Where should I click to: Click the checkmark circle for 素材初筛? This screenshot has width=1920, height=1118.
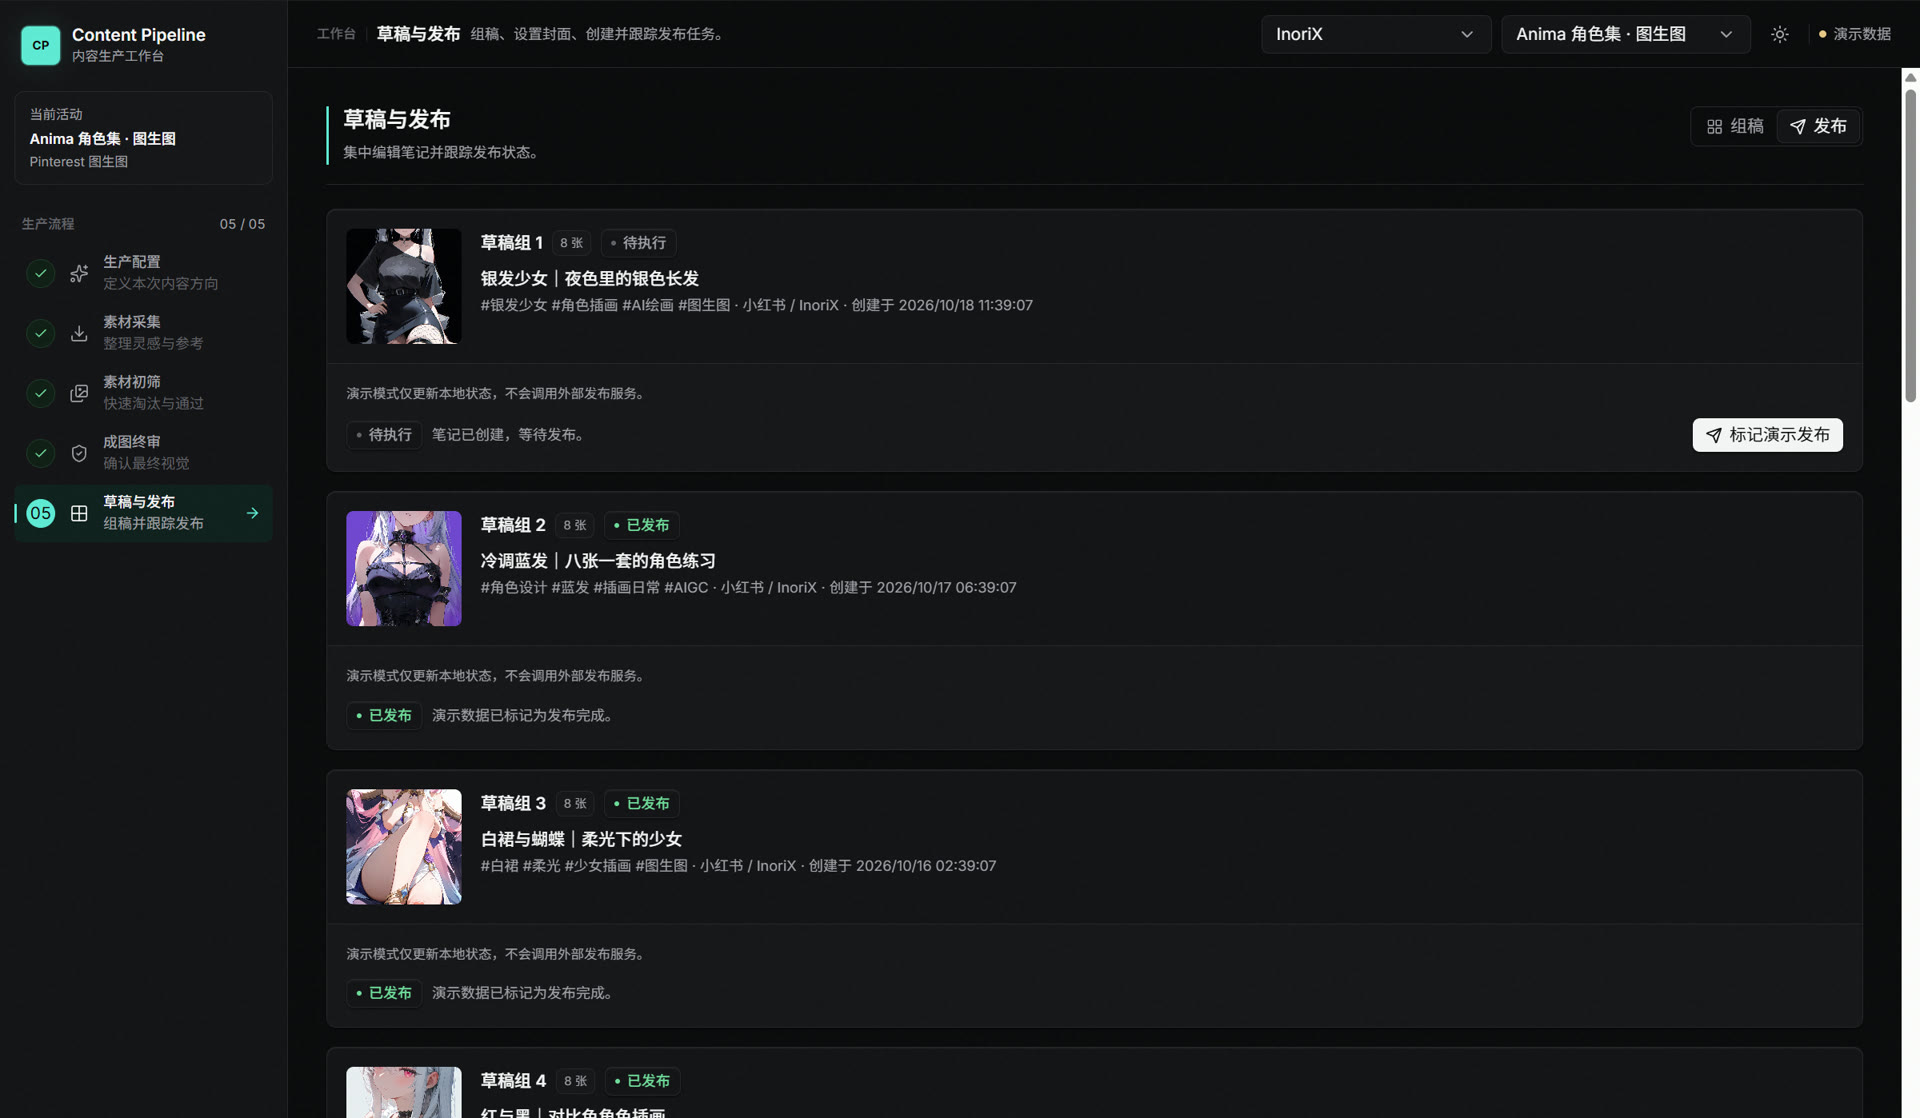click(40, 393)
